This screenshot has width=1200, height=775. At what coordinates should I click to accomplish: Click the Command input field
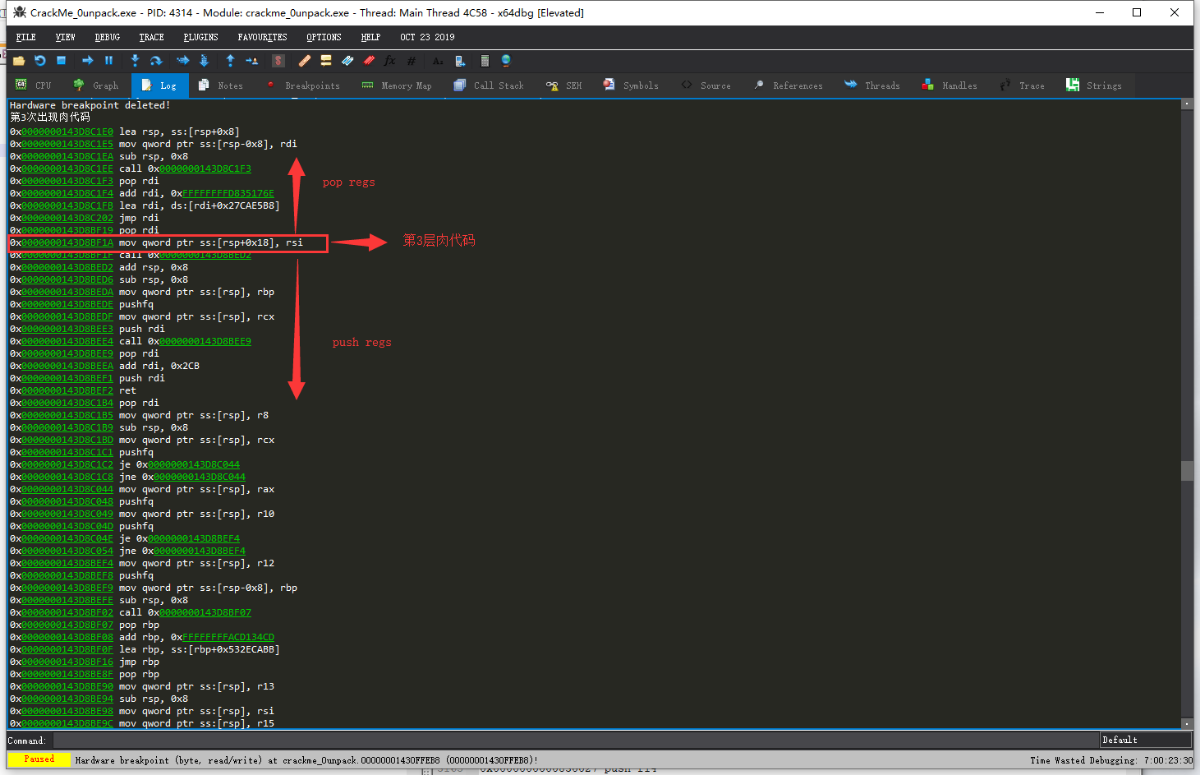point(574,740)
